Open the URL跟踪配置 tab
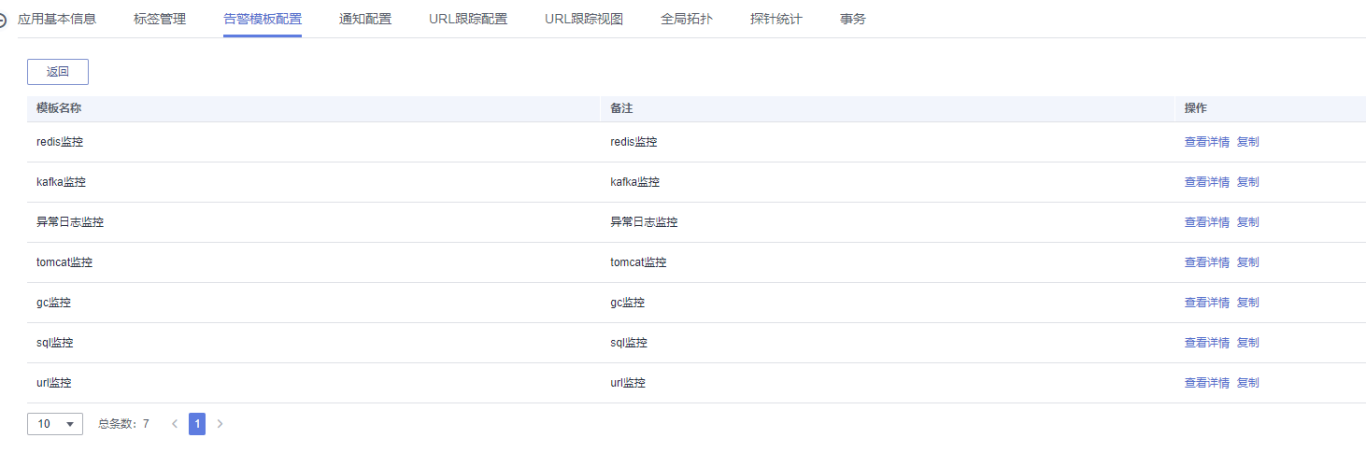Image resolution: width=1366 pixels, height=452 pixels. pos(468,19)
